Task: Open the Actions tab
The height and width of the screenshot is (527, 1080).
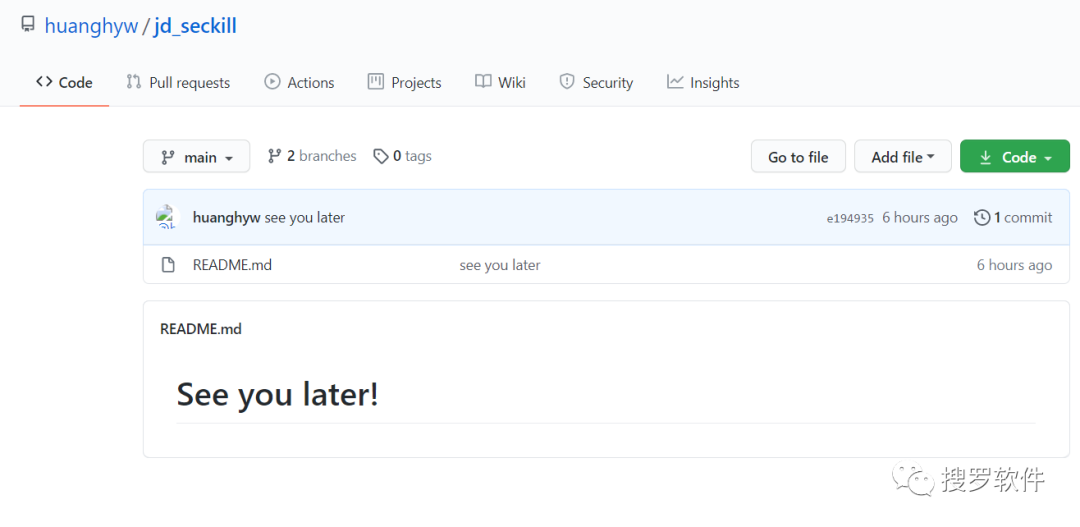Action: coord(299,83)
